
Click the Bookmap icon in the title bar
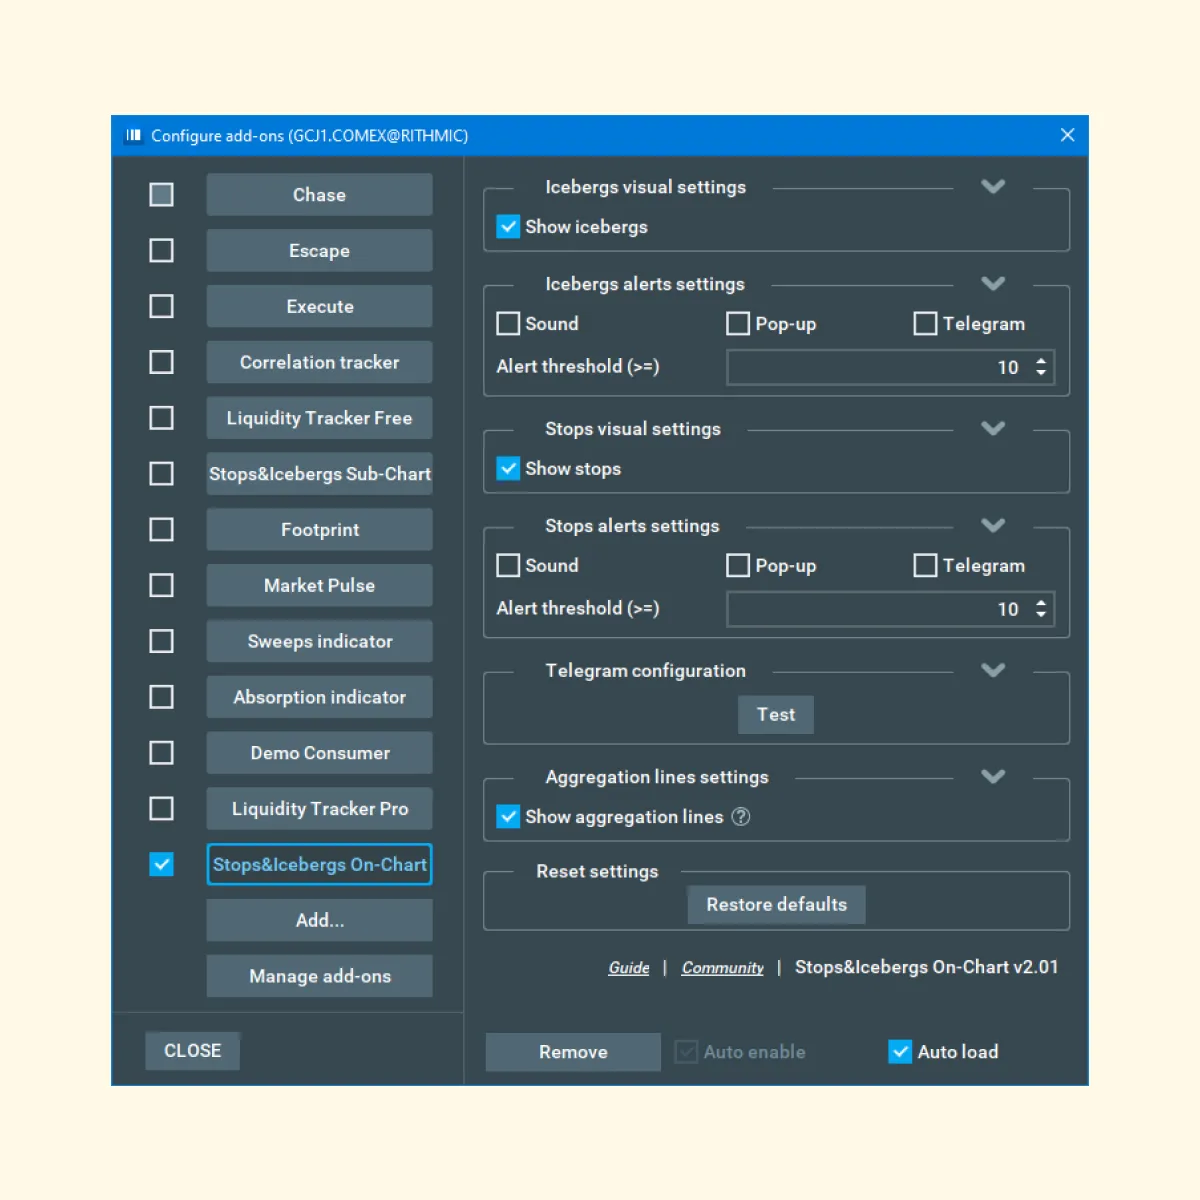tap(133, 136)
